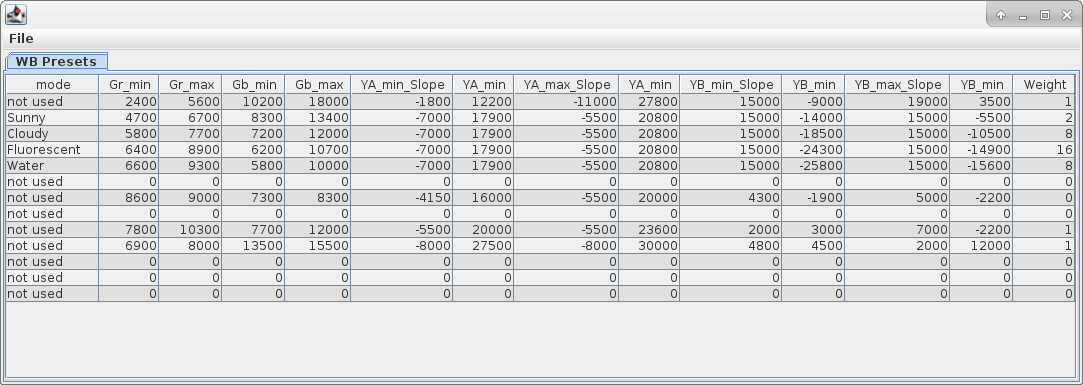This screenshot has width=1083, height=385.
Task: Select Water's -25800 cell
Action: coord(814,166)
